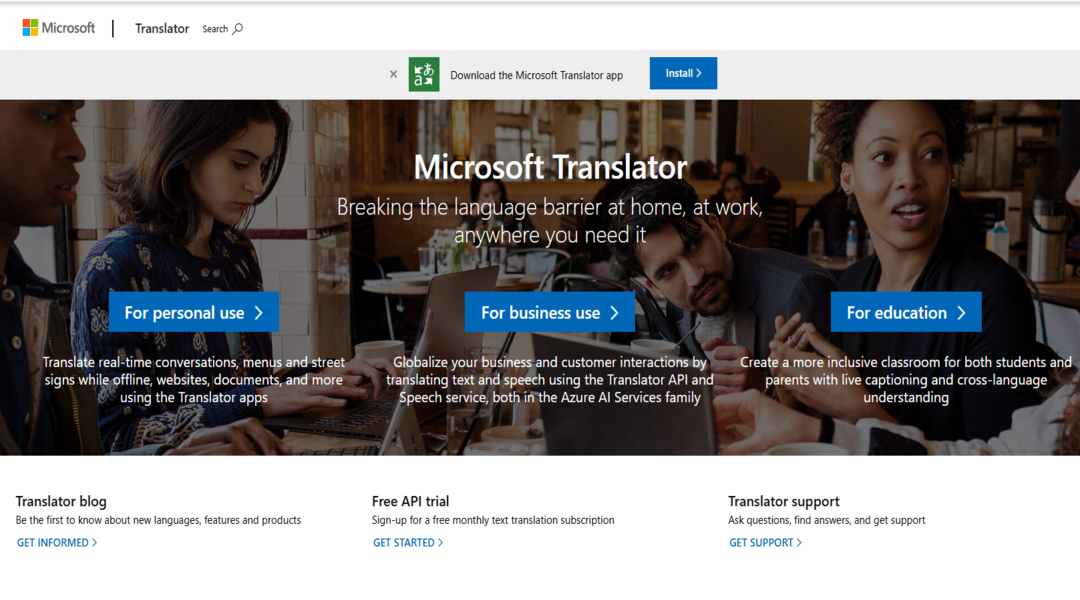Open the For personal use page
The height and width of the screenshot is (600, 1080).
(194, 312)
